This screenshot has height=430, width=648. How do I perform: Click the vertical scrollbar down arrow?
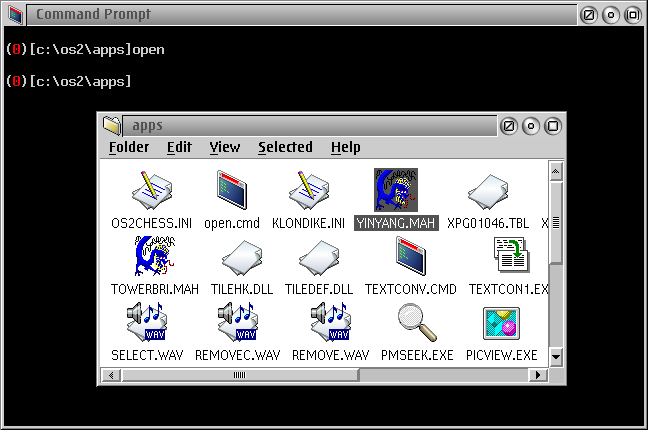(x=556, y=356)
